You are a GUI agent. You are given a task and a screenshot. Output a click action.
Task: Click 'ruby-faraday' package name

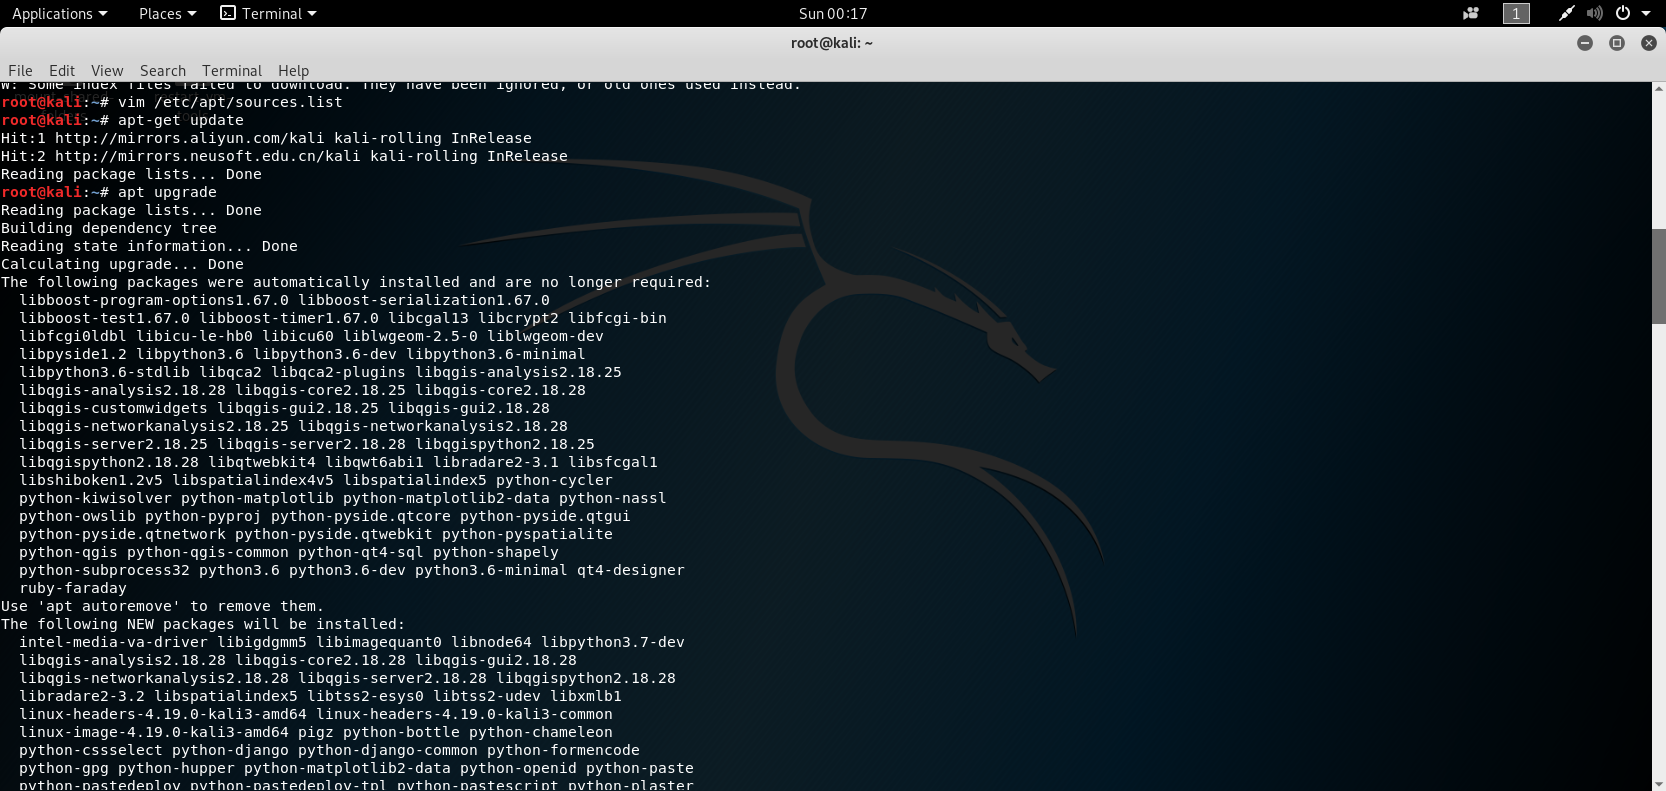point(73,588)
